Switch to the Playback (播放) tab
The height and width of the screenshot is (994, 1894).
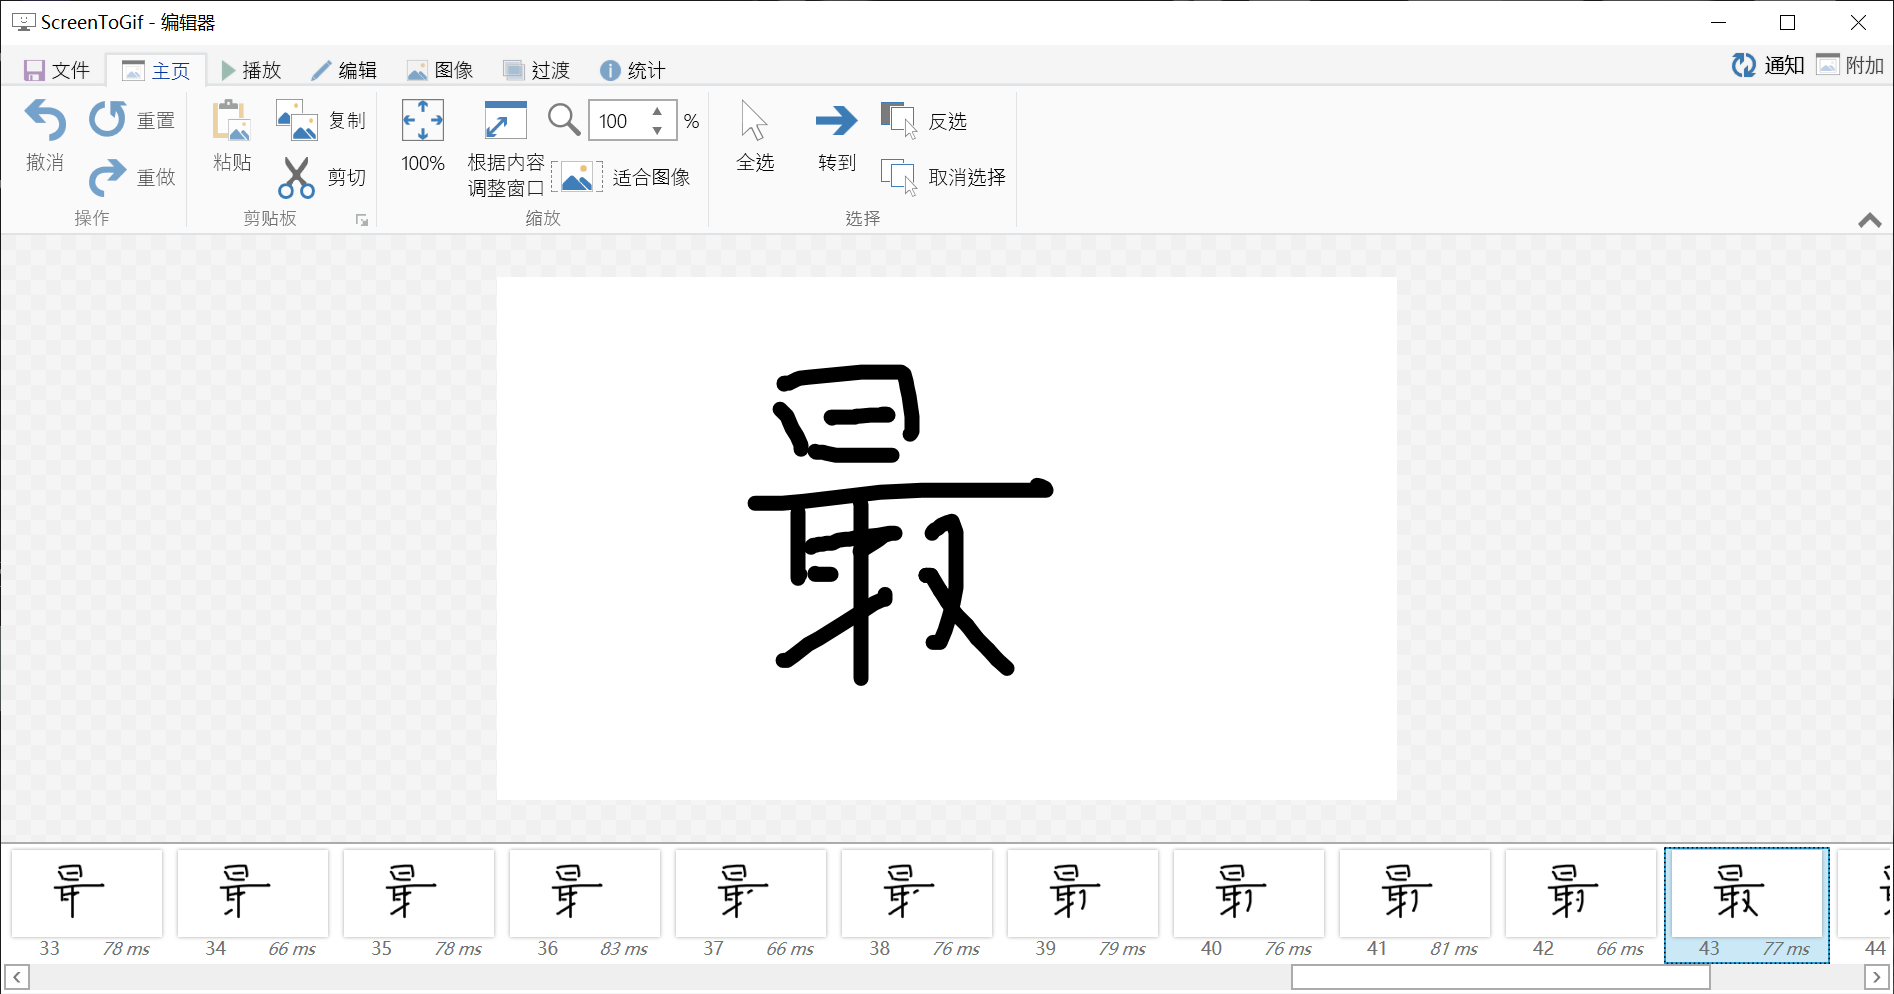[x=251, y=70]
